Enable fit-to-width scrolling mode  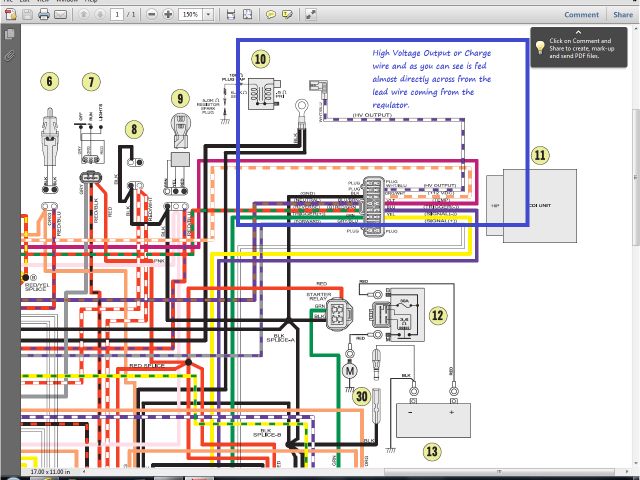pyautogui.click(x=231, y=15)
